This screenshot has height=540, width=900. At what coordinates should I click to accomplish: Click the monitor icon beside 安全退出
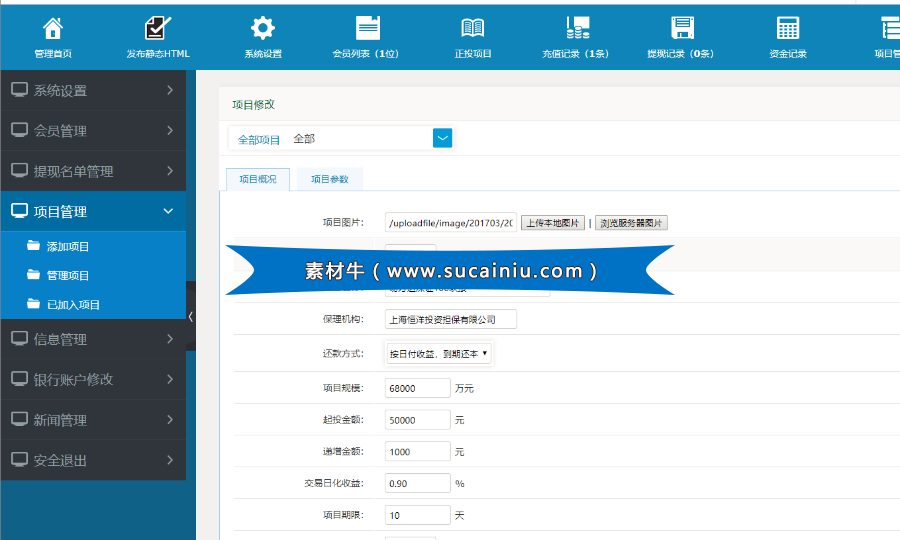point(20,460)
